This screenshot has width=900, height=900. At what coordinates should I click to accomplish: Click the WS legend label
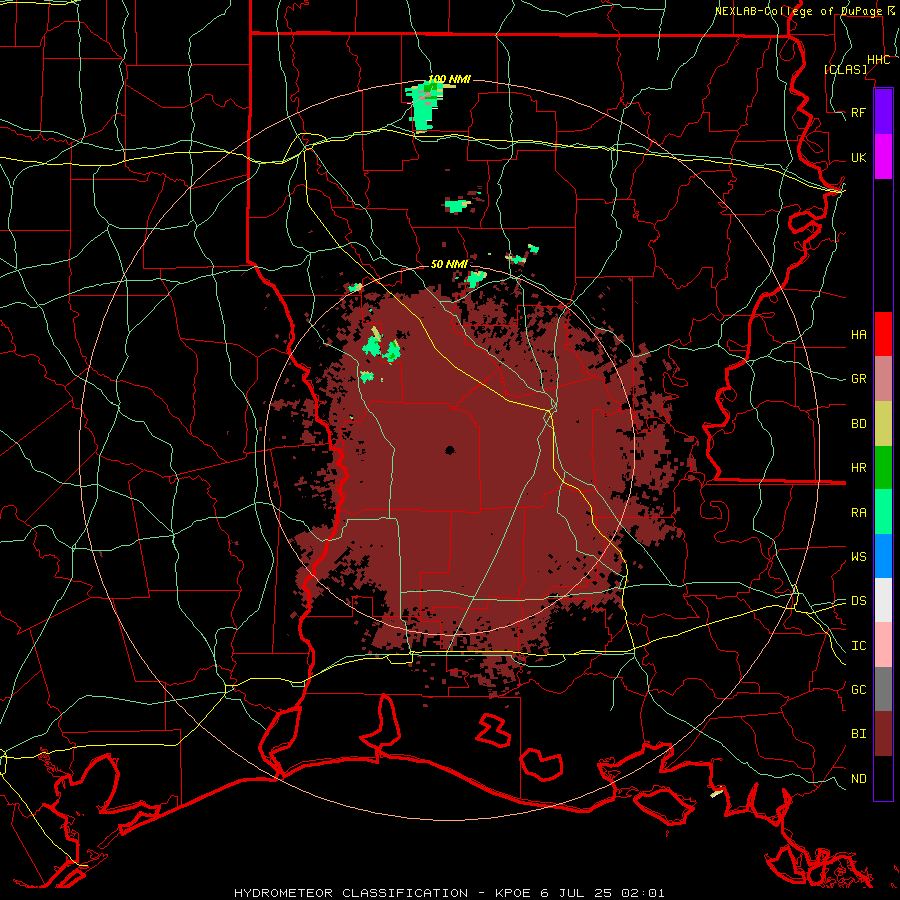click(859, 556)
